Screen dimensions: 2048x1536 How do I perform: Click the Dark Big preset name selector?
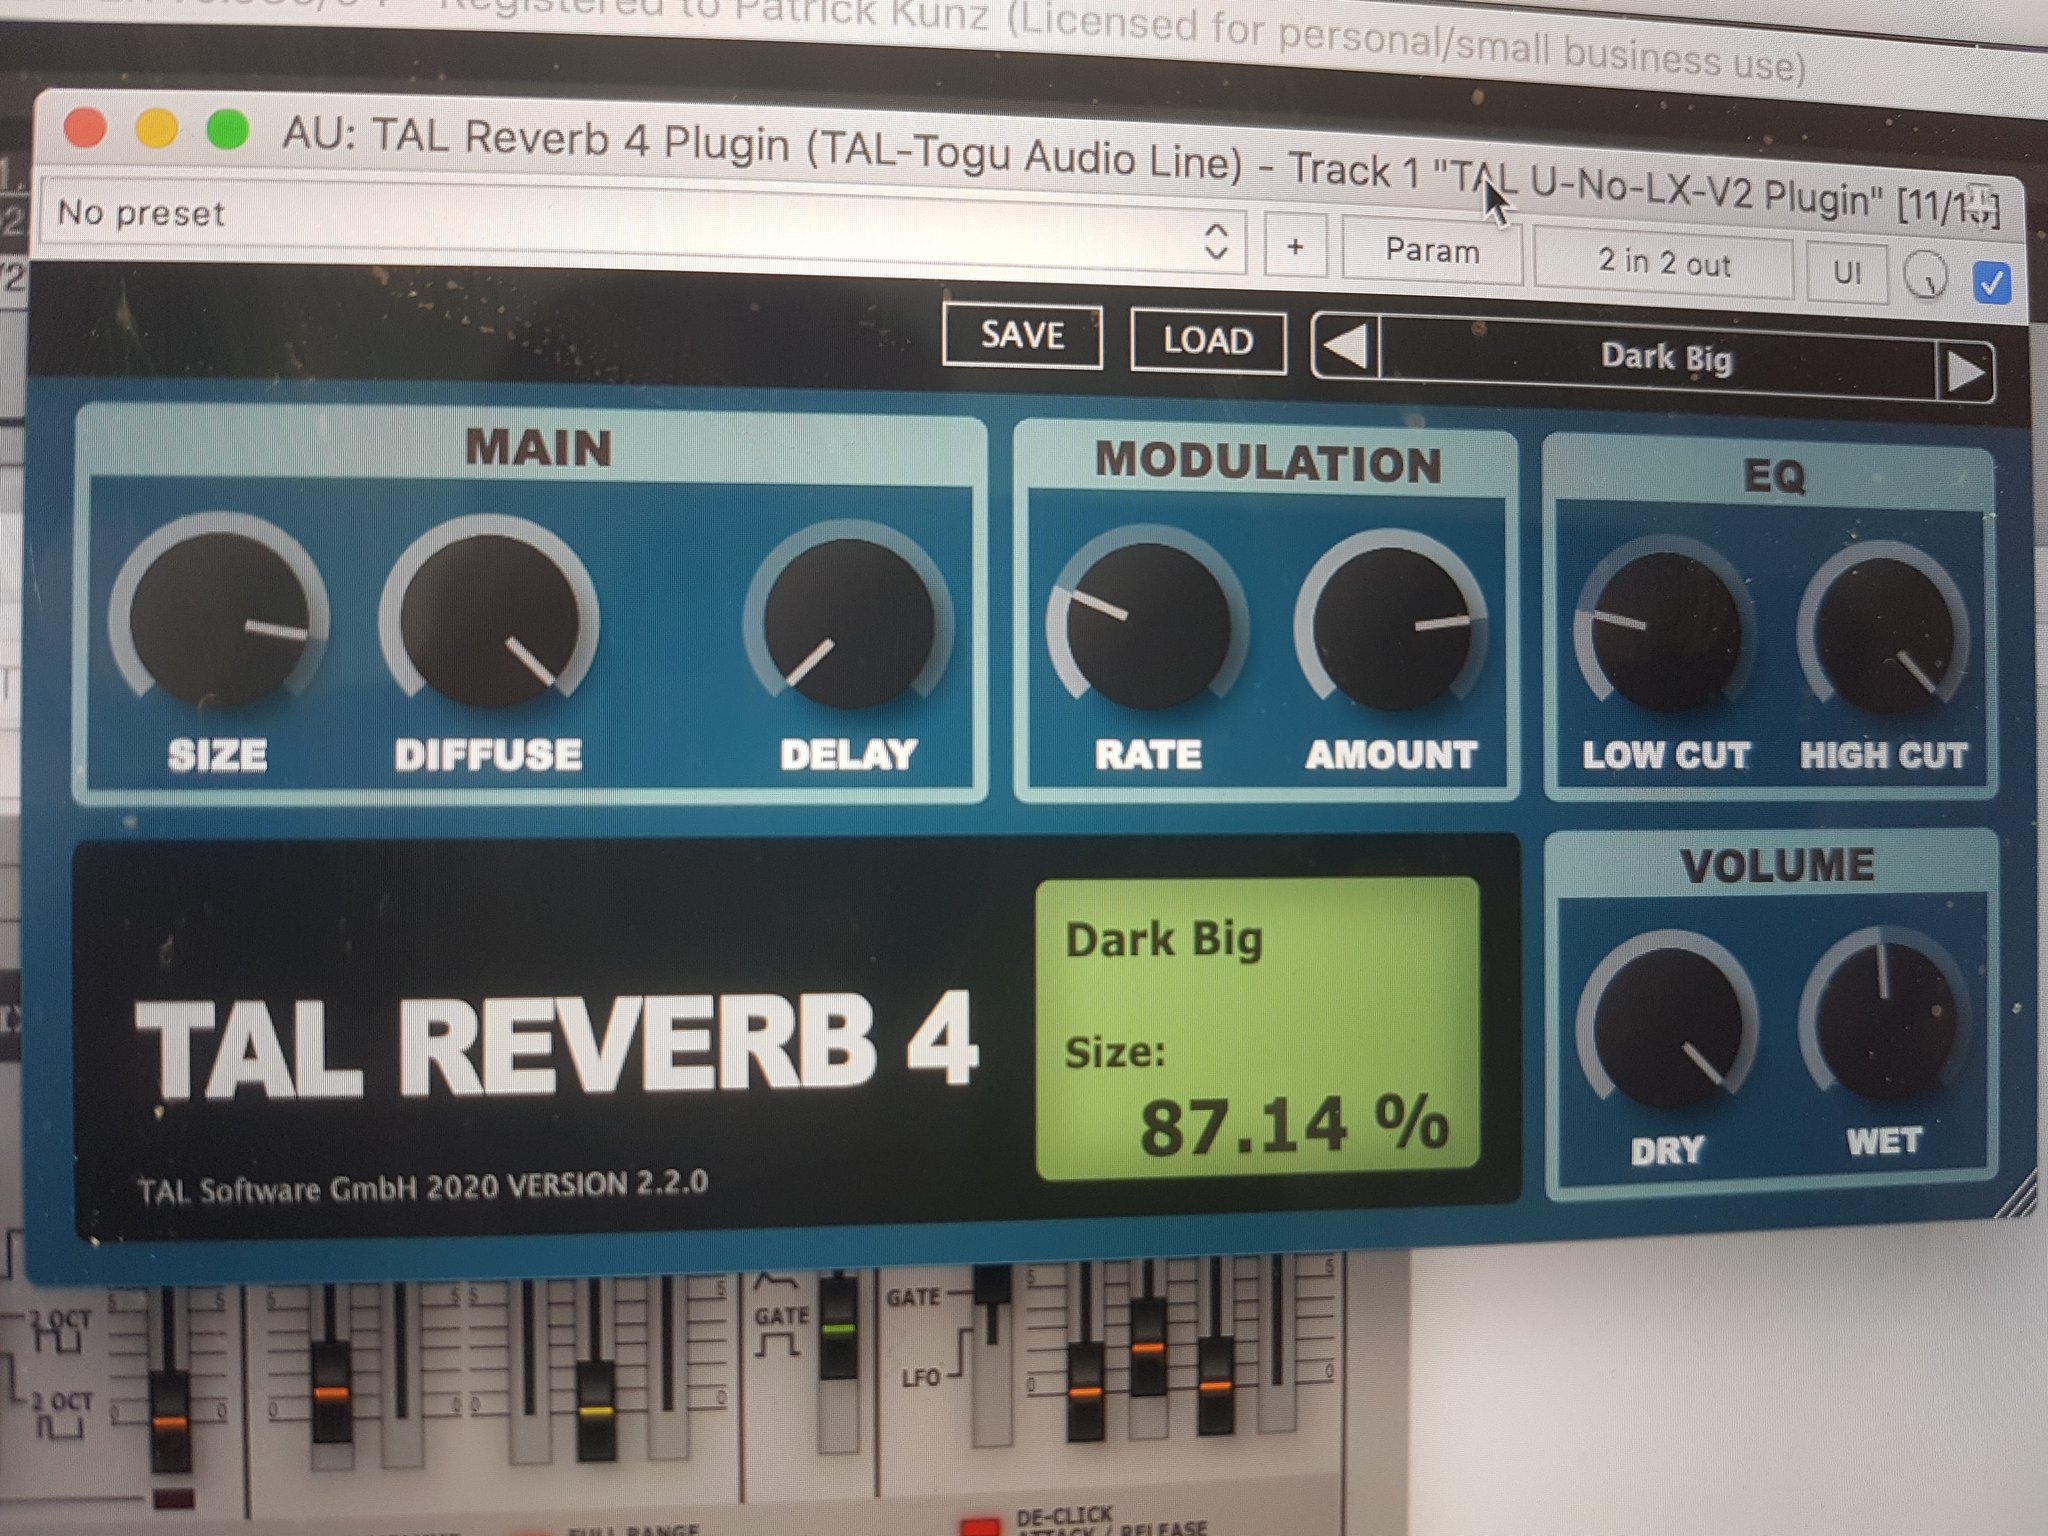pyautogui.click(x=1664, y=358)
